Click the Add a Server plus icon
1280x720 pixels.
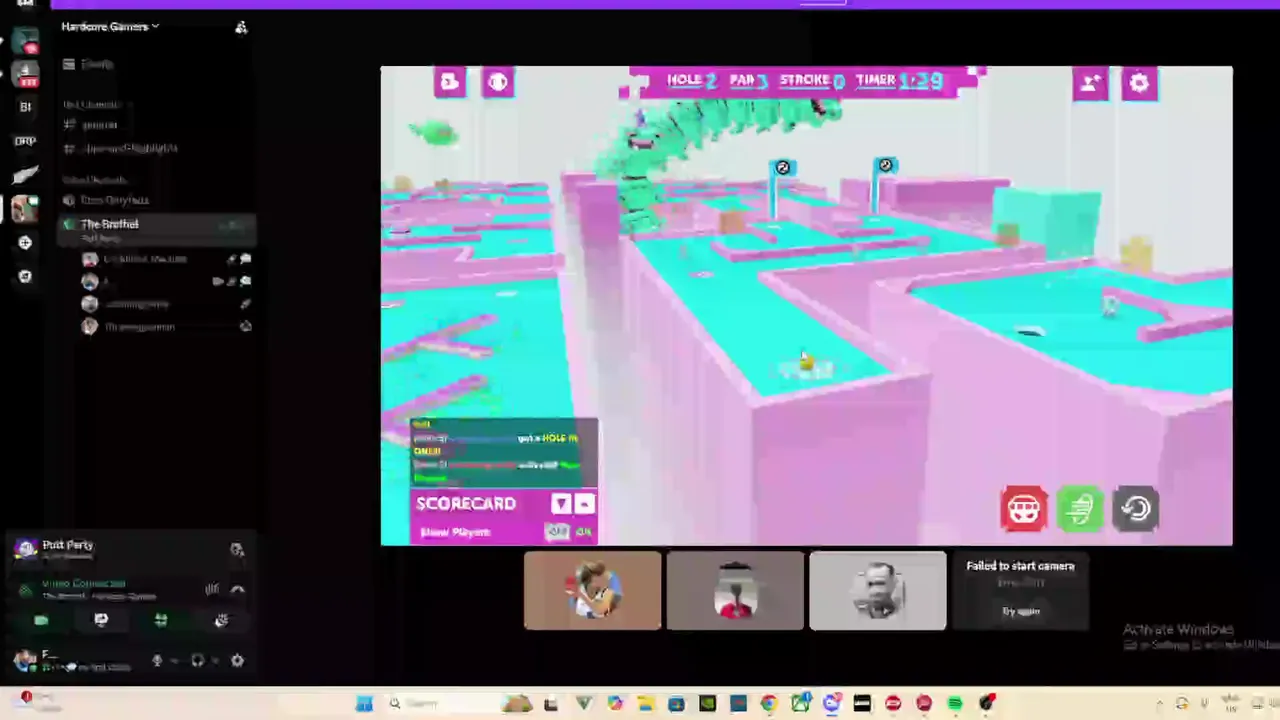pos(25,243)
